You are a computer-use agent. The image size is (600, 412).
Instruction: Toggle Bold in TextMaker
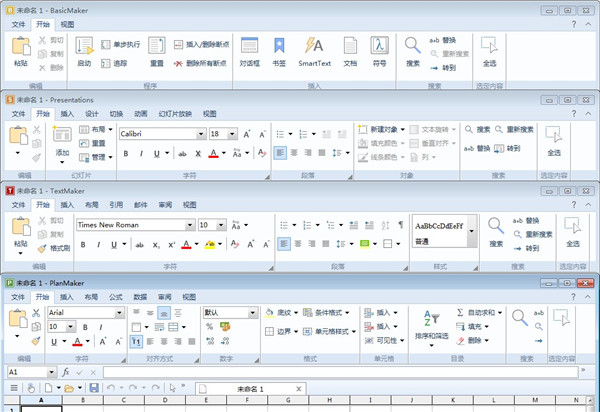click(x=83, y=245)
